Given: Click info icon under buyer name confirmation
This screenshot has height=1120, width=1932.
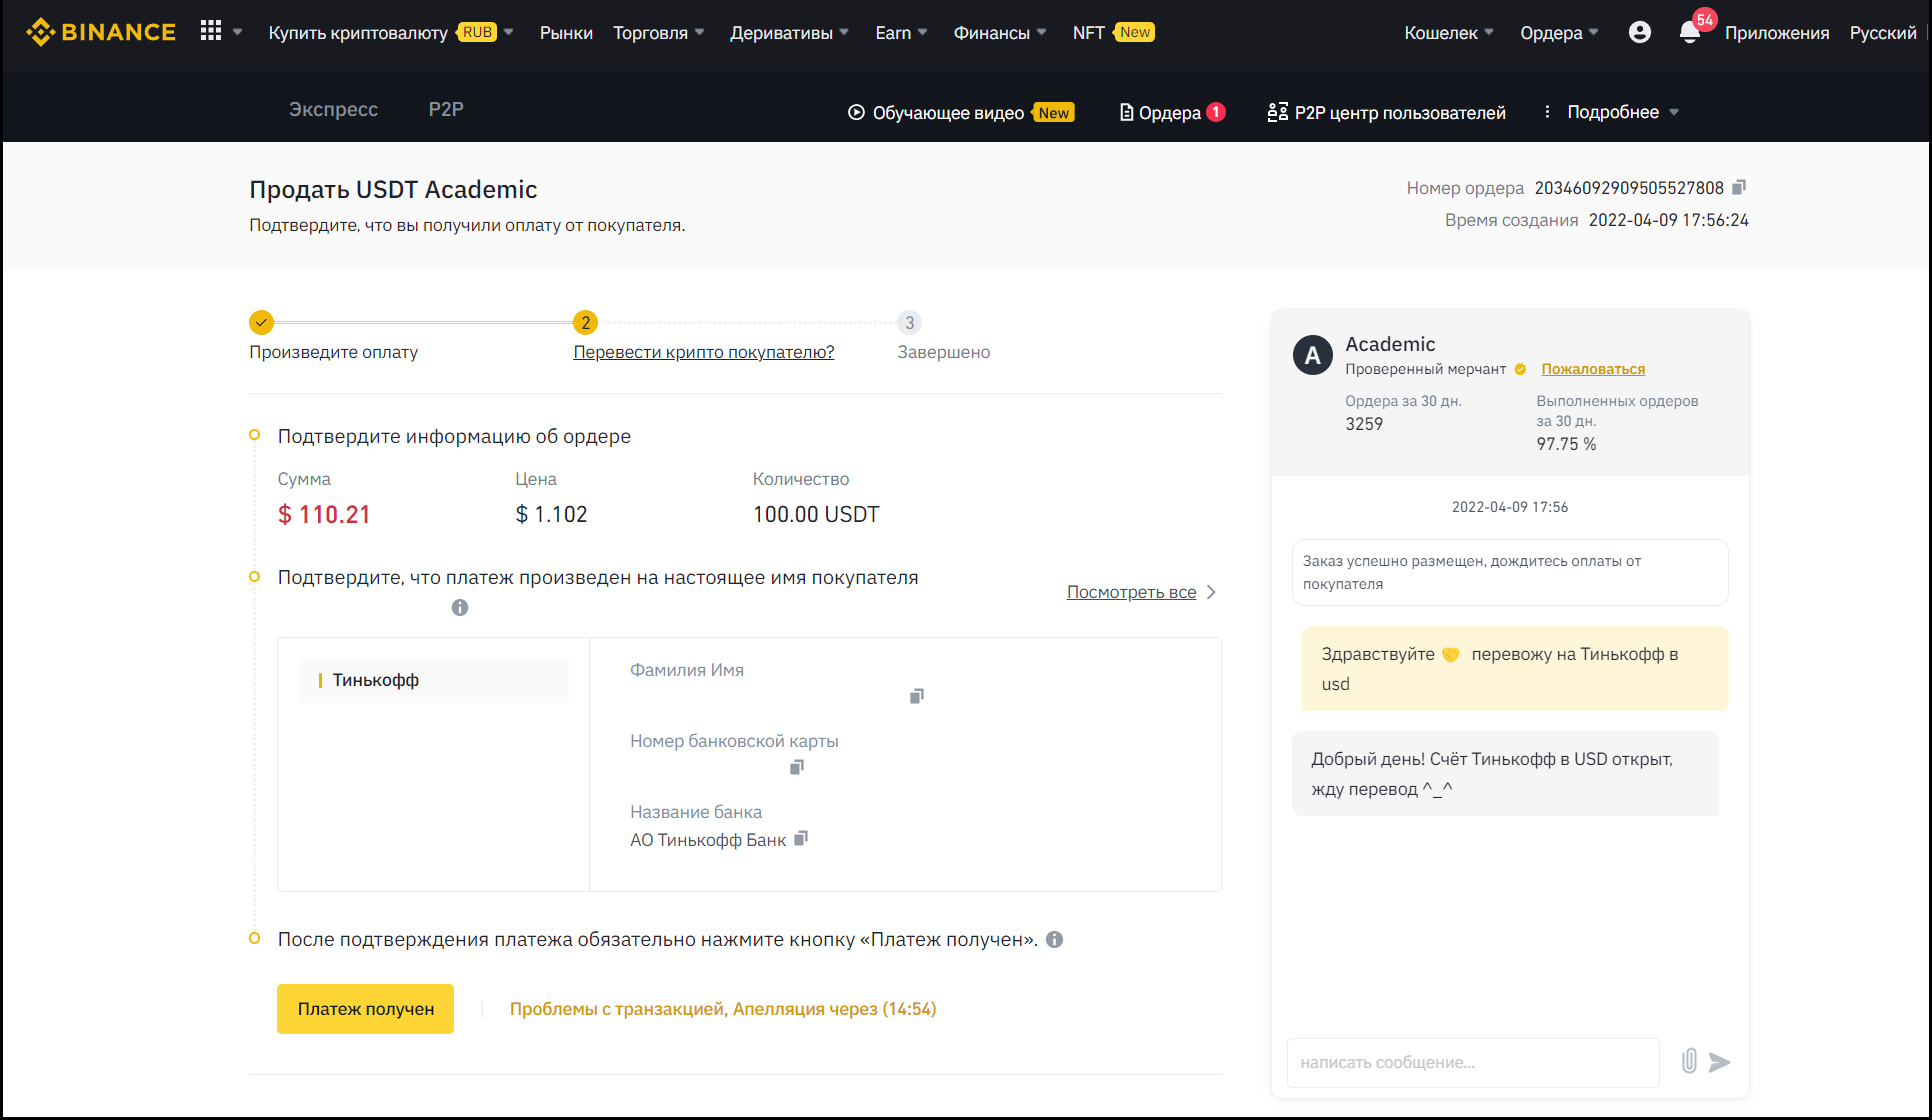Looking at the screenshot, I should click(x=460, y=608).
